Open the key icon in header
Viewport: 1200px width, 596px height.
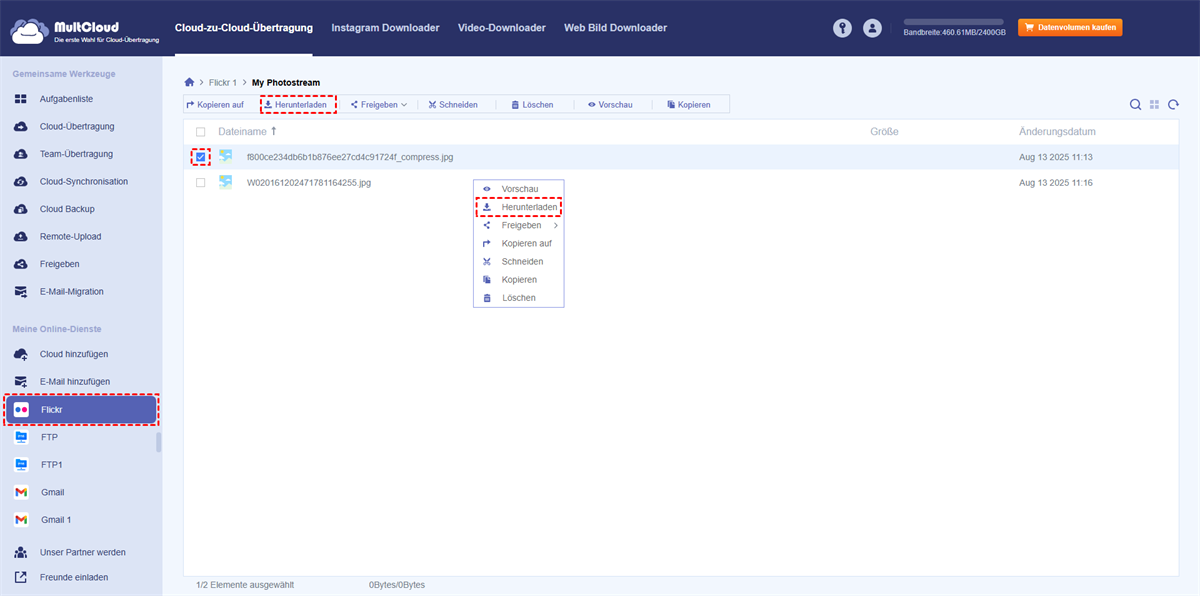843,28
